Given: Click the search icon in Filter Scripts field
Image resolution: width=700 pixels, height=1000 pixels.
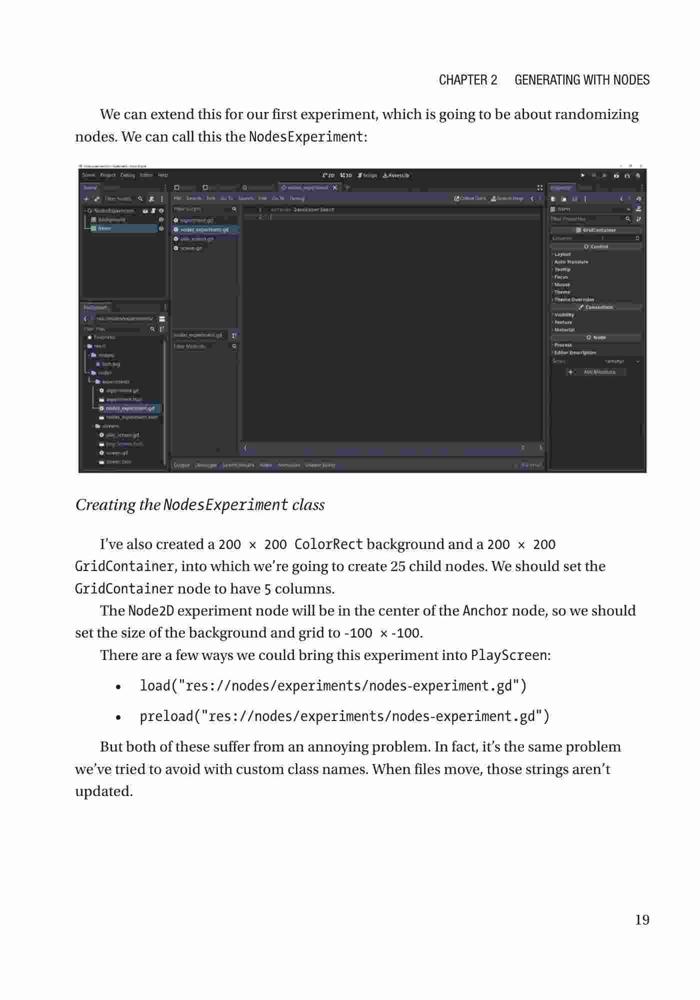Looking at the screenshot, I should coord(234,209).
